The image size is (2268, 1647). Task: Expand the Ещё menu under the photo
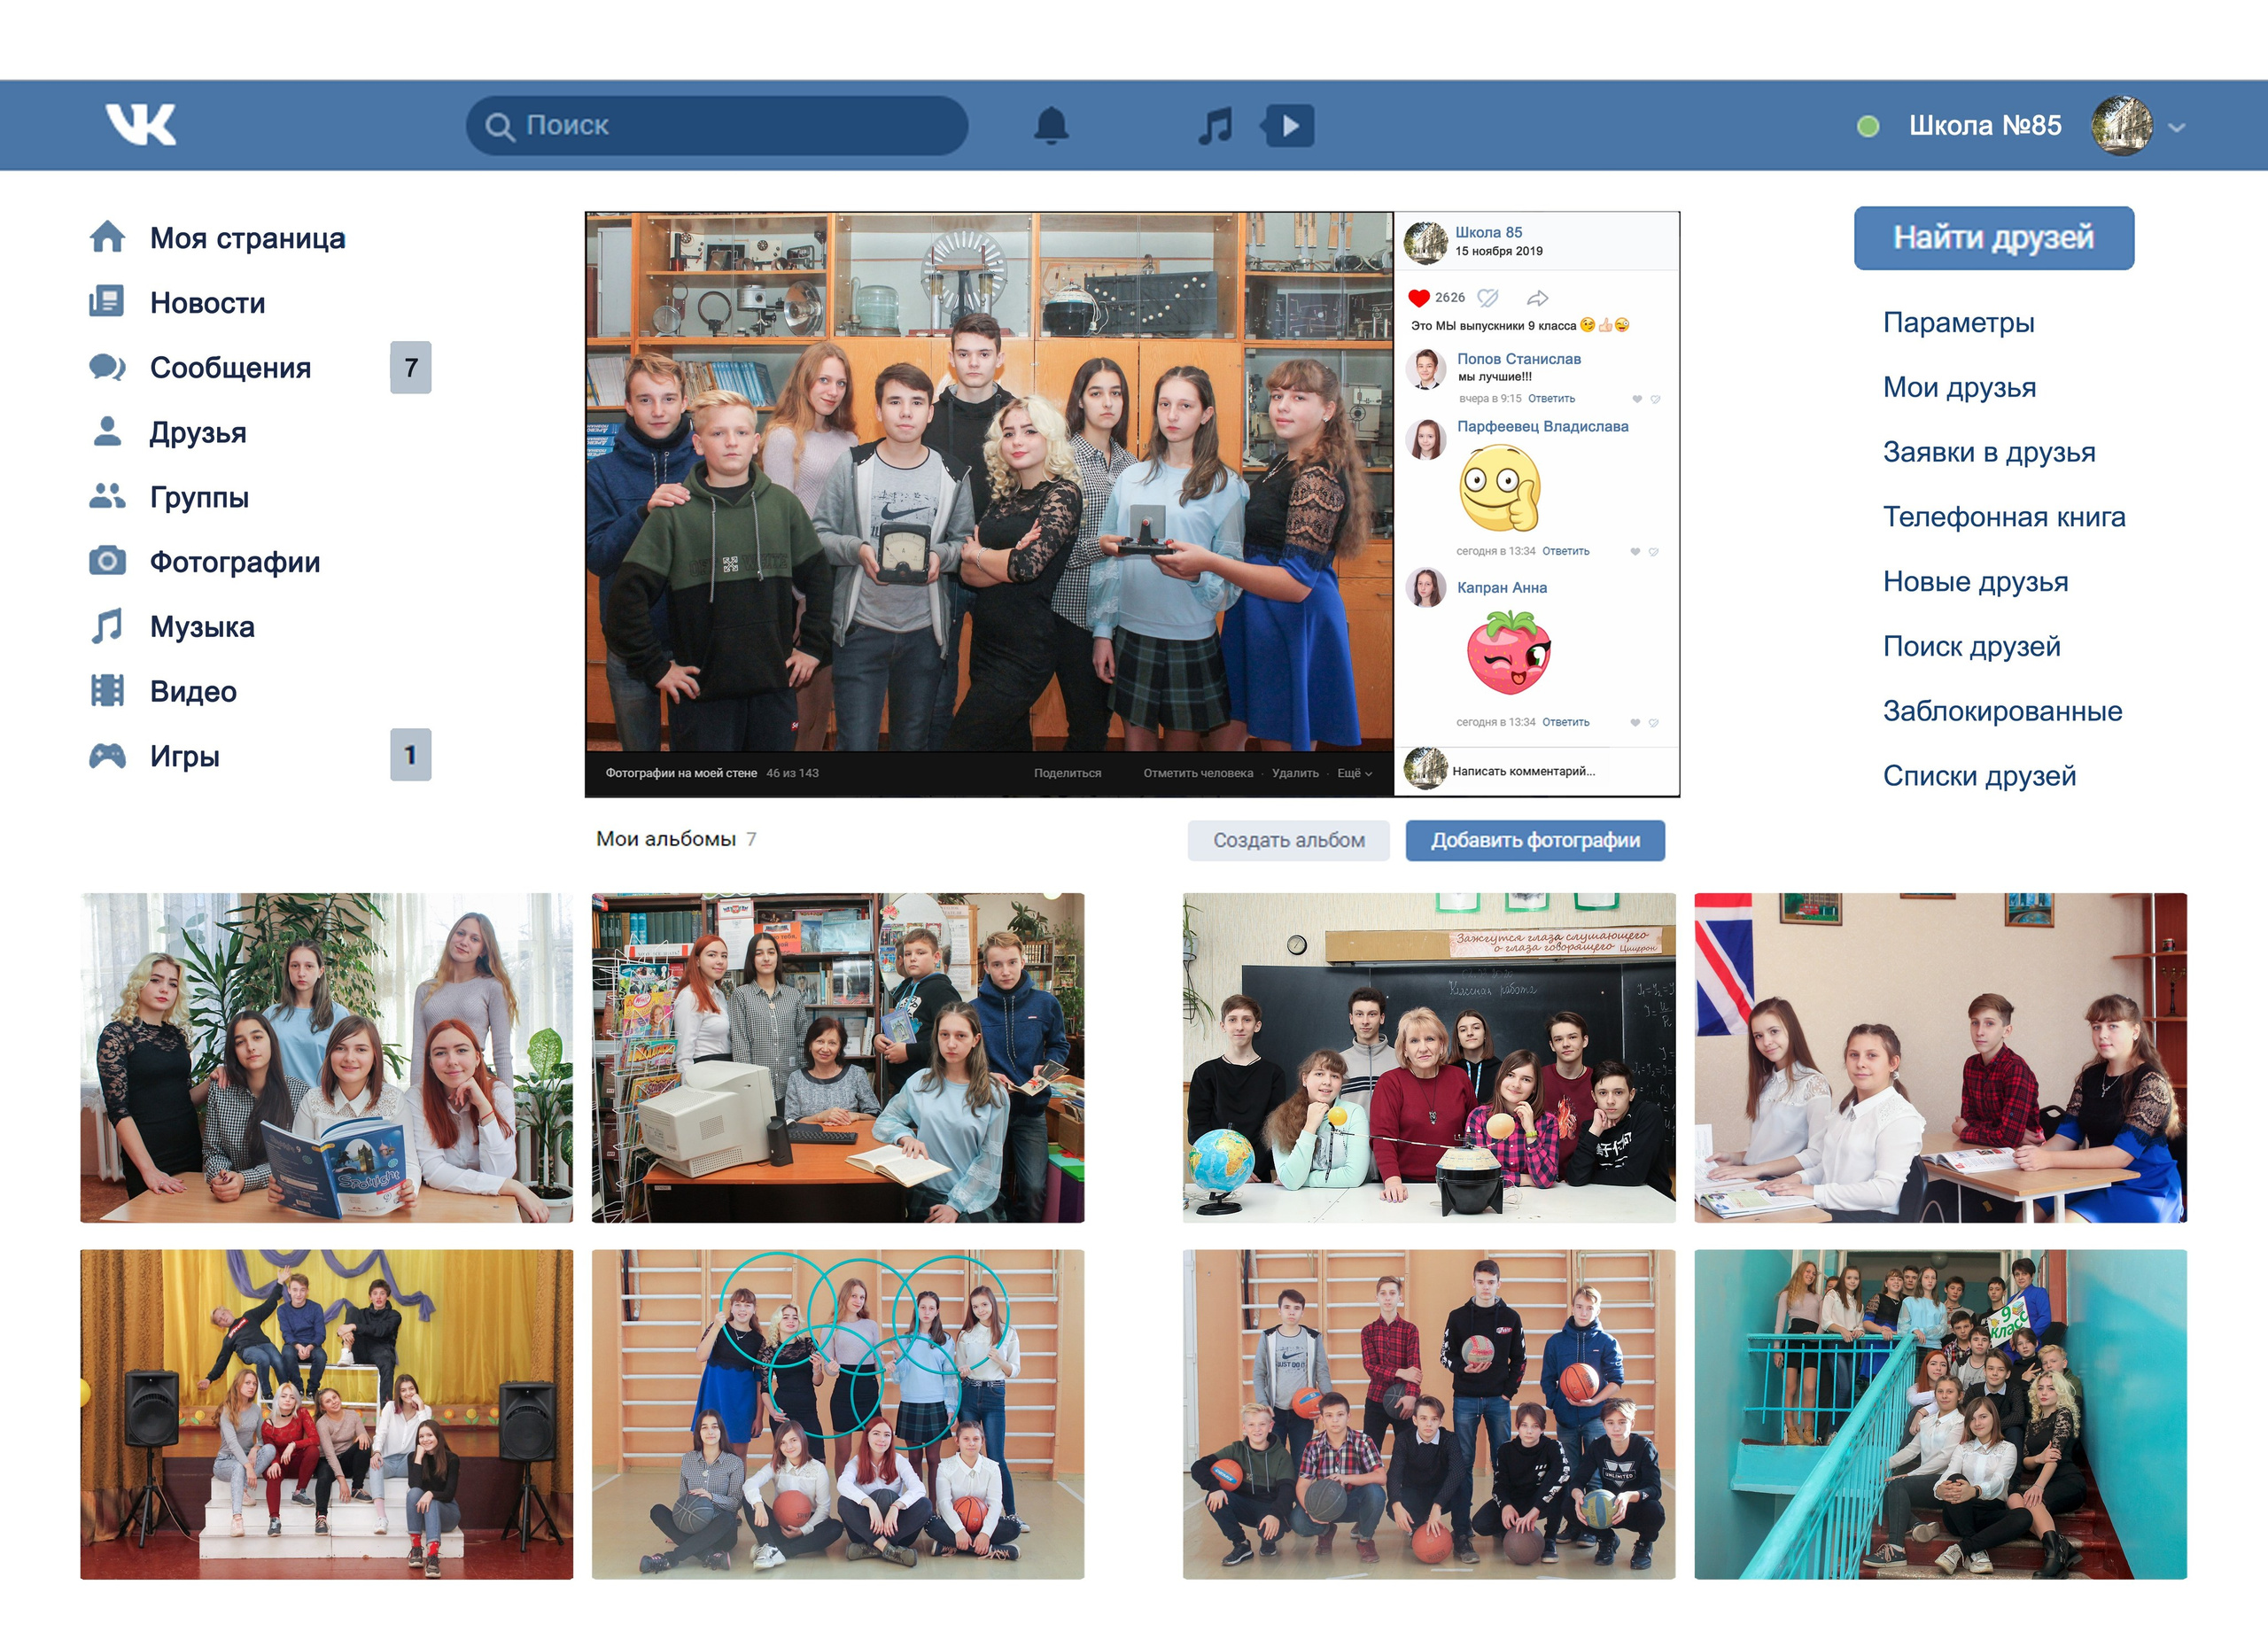pos(1354,773)
